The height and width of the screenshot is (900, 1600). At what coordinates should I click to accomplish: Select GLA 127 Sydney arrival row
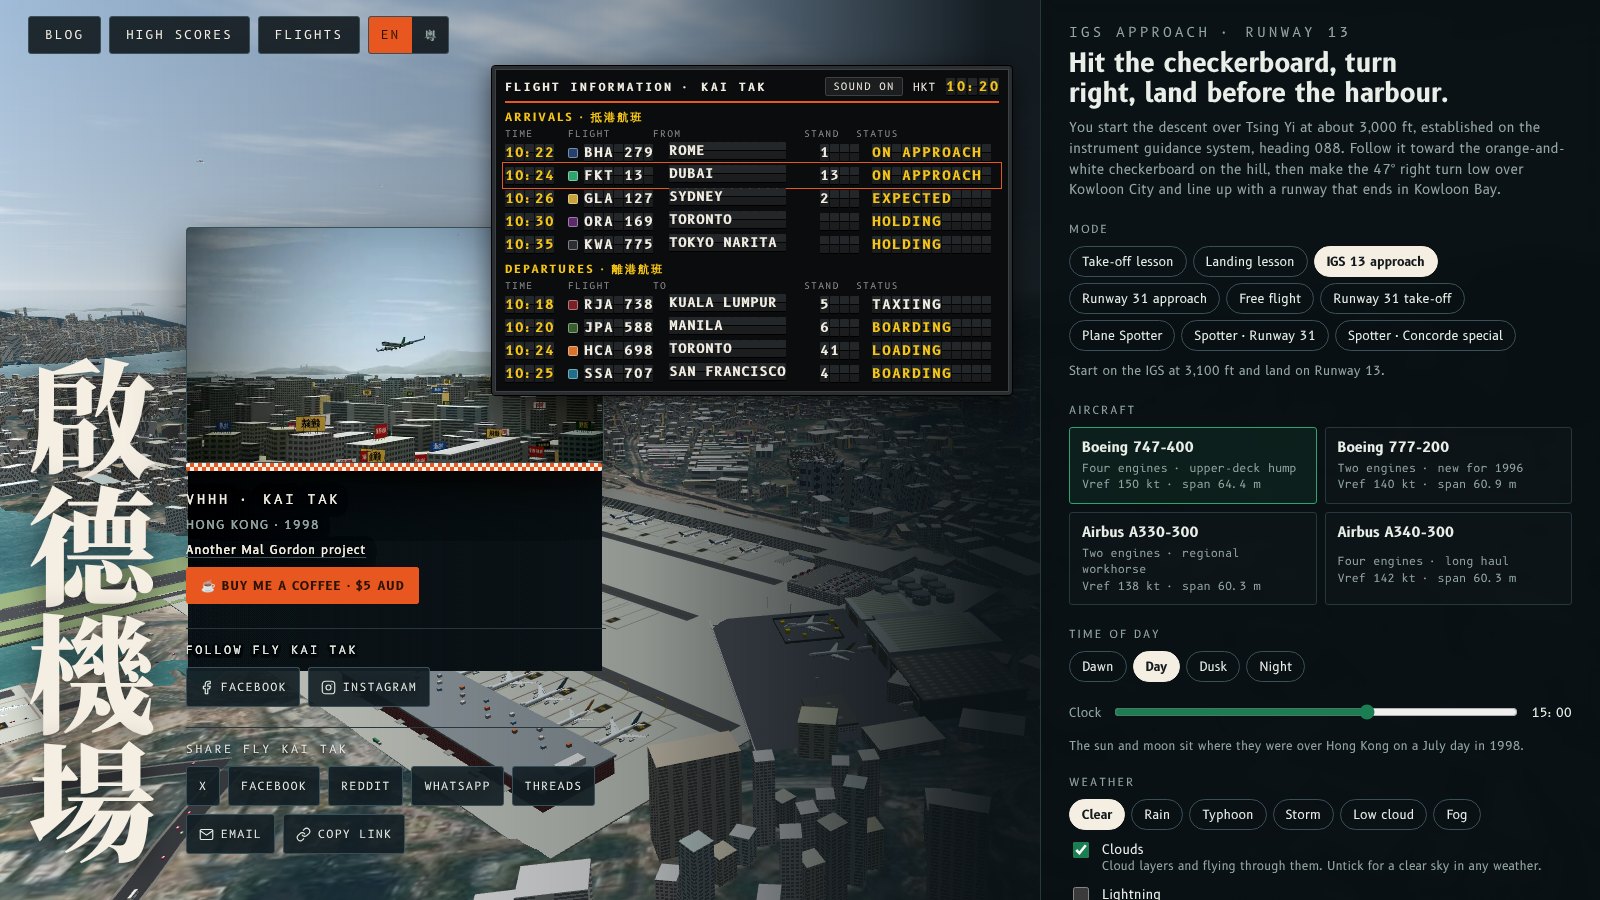click(x=751, y=198)
